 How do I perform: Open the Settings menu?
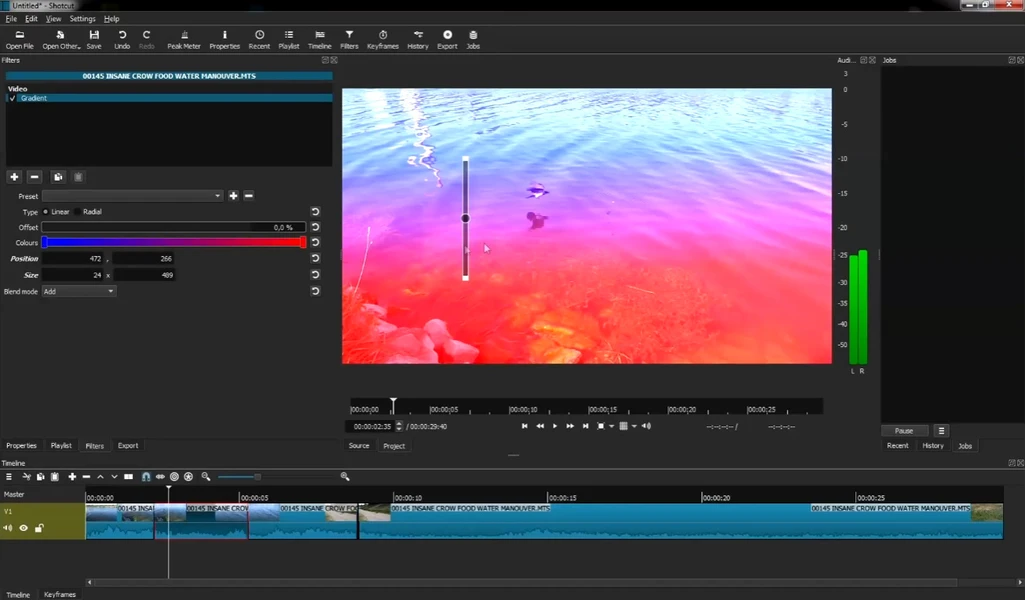pos(82,19)
